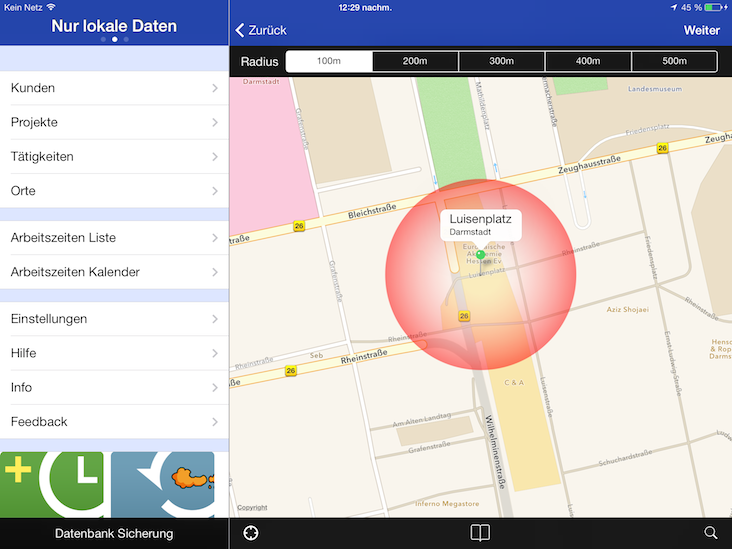Viewport: 732px width, 549px height.
Task: Tap the green map pin
Action: pyautogui.click(x=480, y=255)
